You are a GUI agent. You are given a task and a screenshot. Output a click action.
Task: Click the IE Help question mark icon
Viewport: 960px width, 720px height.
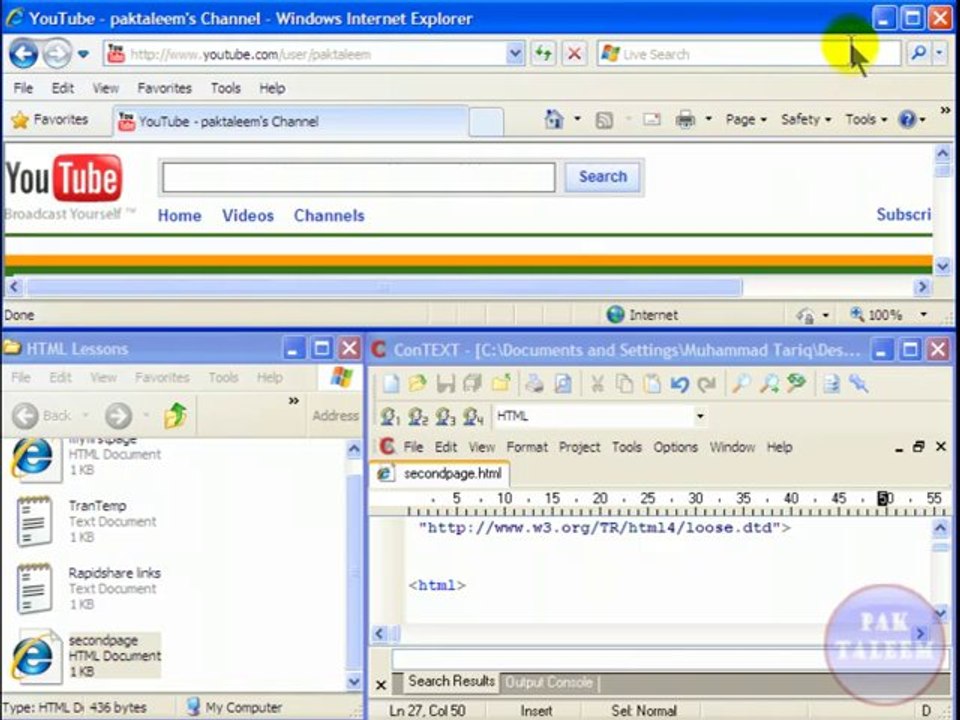point(907,119)
